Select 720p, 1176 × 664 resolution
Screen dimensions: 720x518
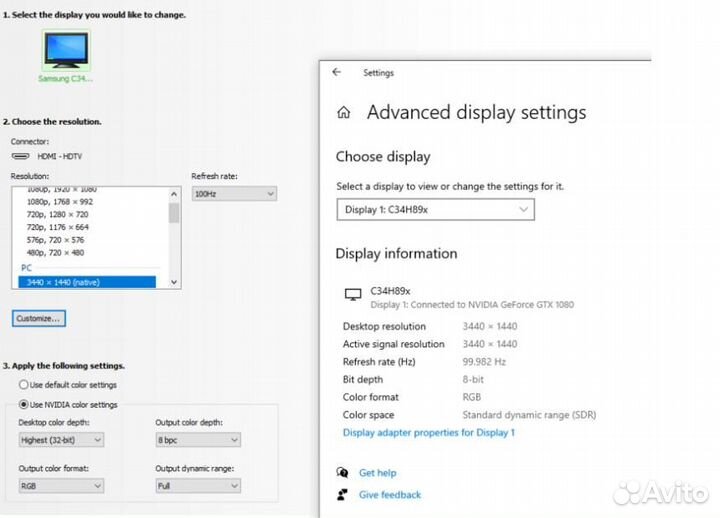pyautogui.click(x=57, y=227)
